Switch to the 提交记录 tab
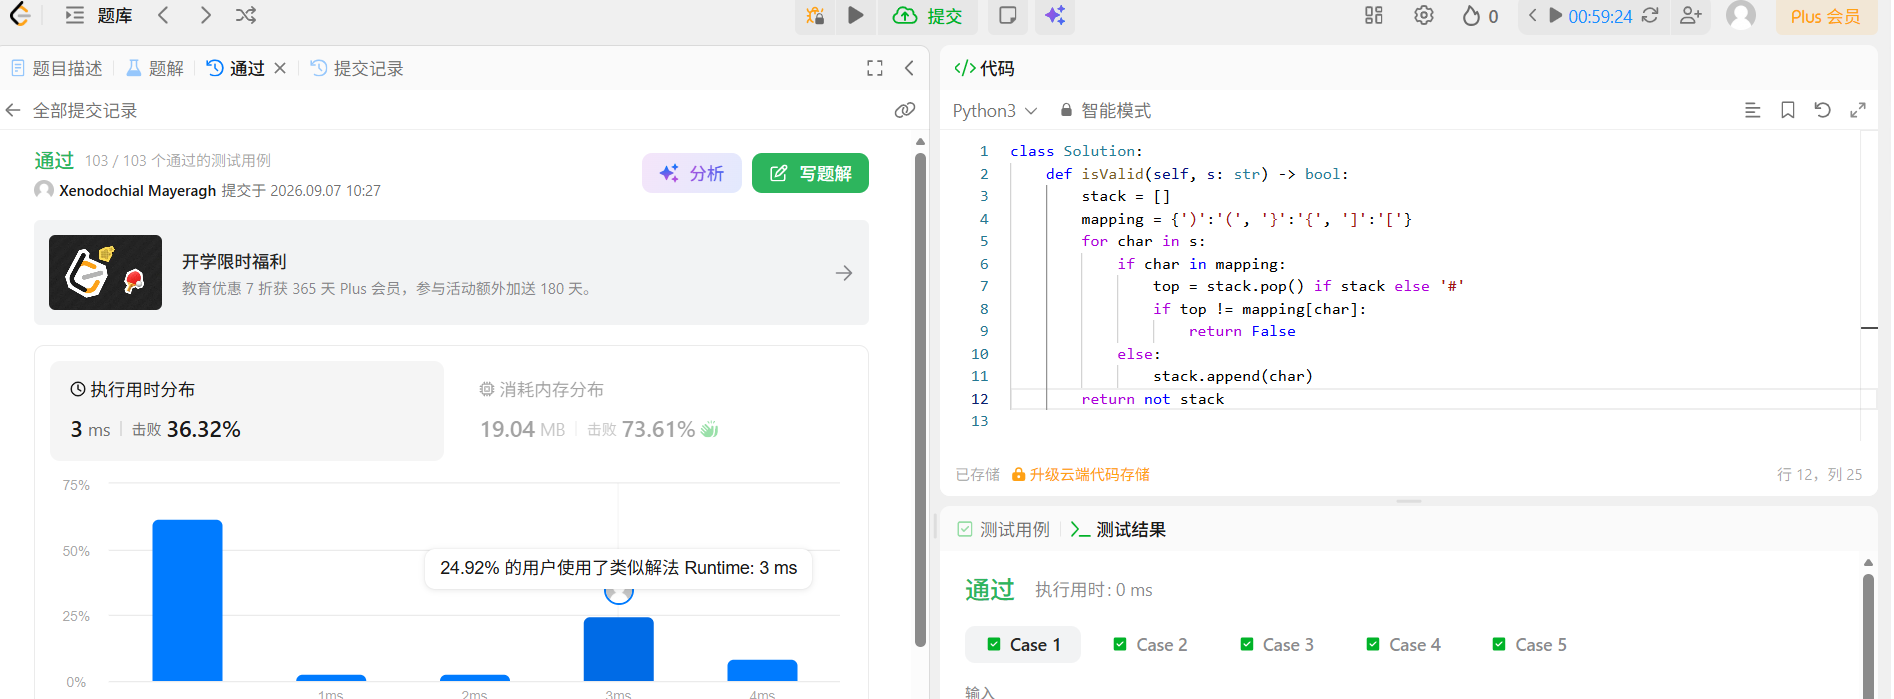This screenshot has width=1894, height=699. (357, 68)
